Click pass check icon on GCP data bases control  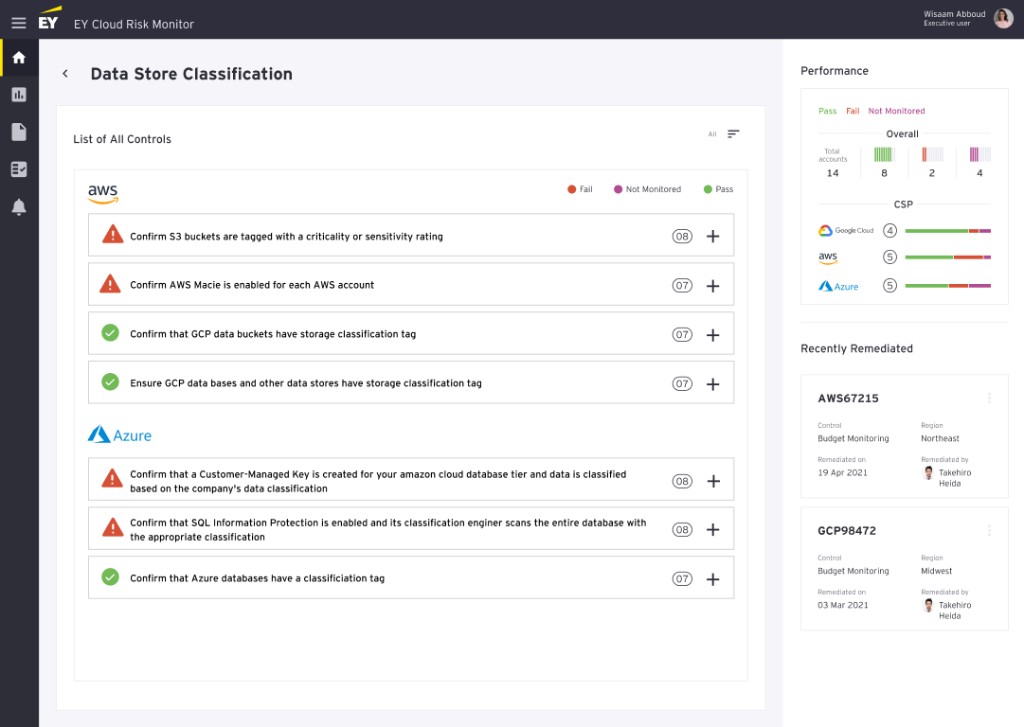click(x=110, y=382)
